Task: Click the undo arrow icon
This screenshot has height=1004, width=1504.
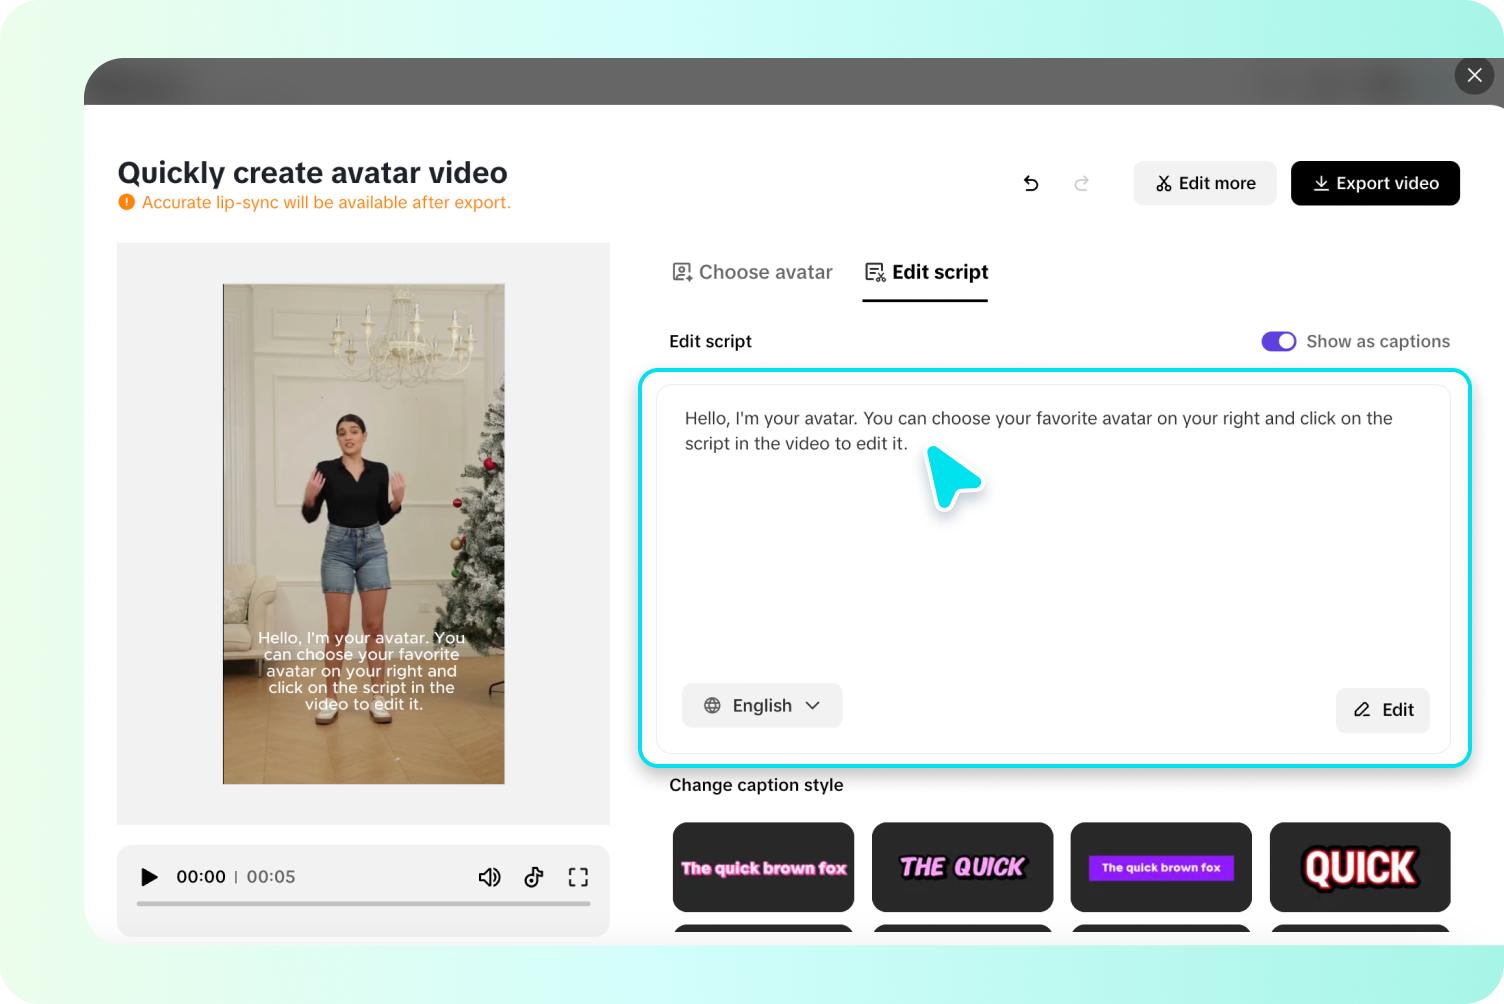Action: coord(1031,183)
